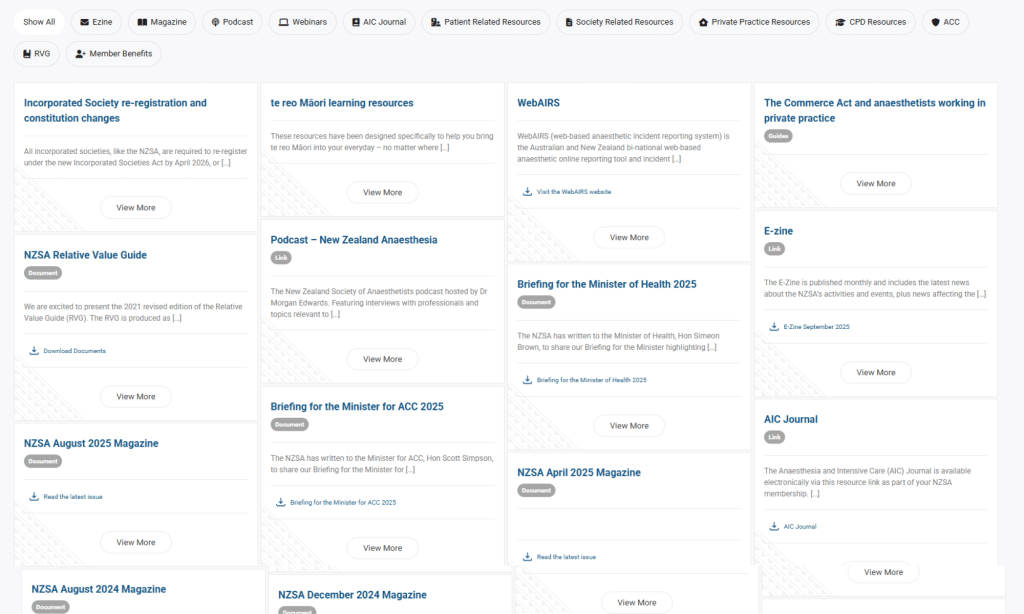Image resolution: width=1024 pixels, height=614 pixels.
Task: Filter resources by Webinars
Action: coord(302,22)
